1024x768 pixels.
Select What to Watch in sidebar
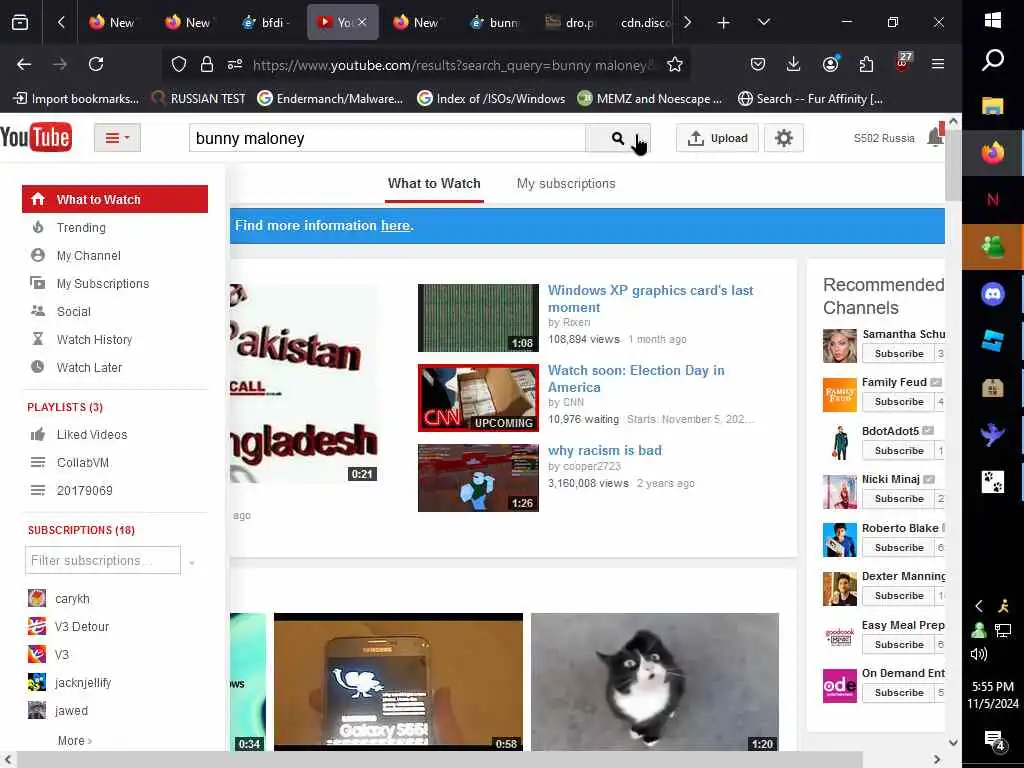pyautogui.click(x=115, y=199)
